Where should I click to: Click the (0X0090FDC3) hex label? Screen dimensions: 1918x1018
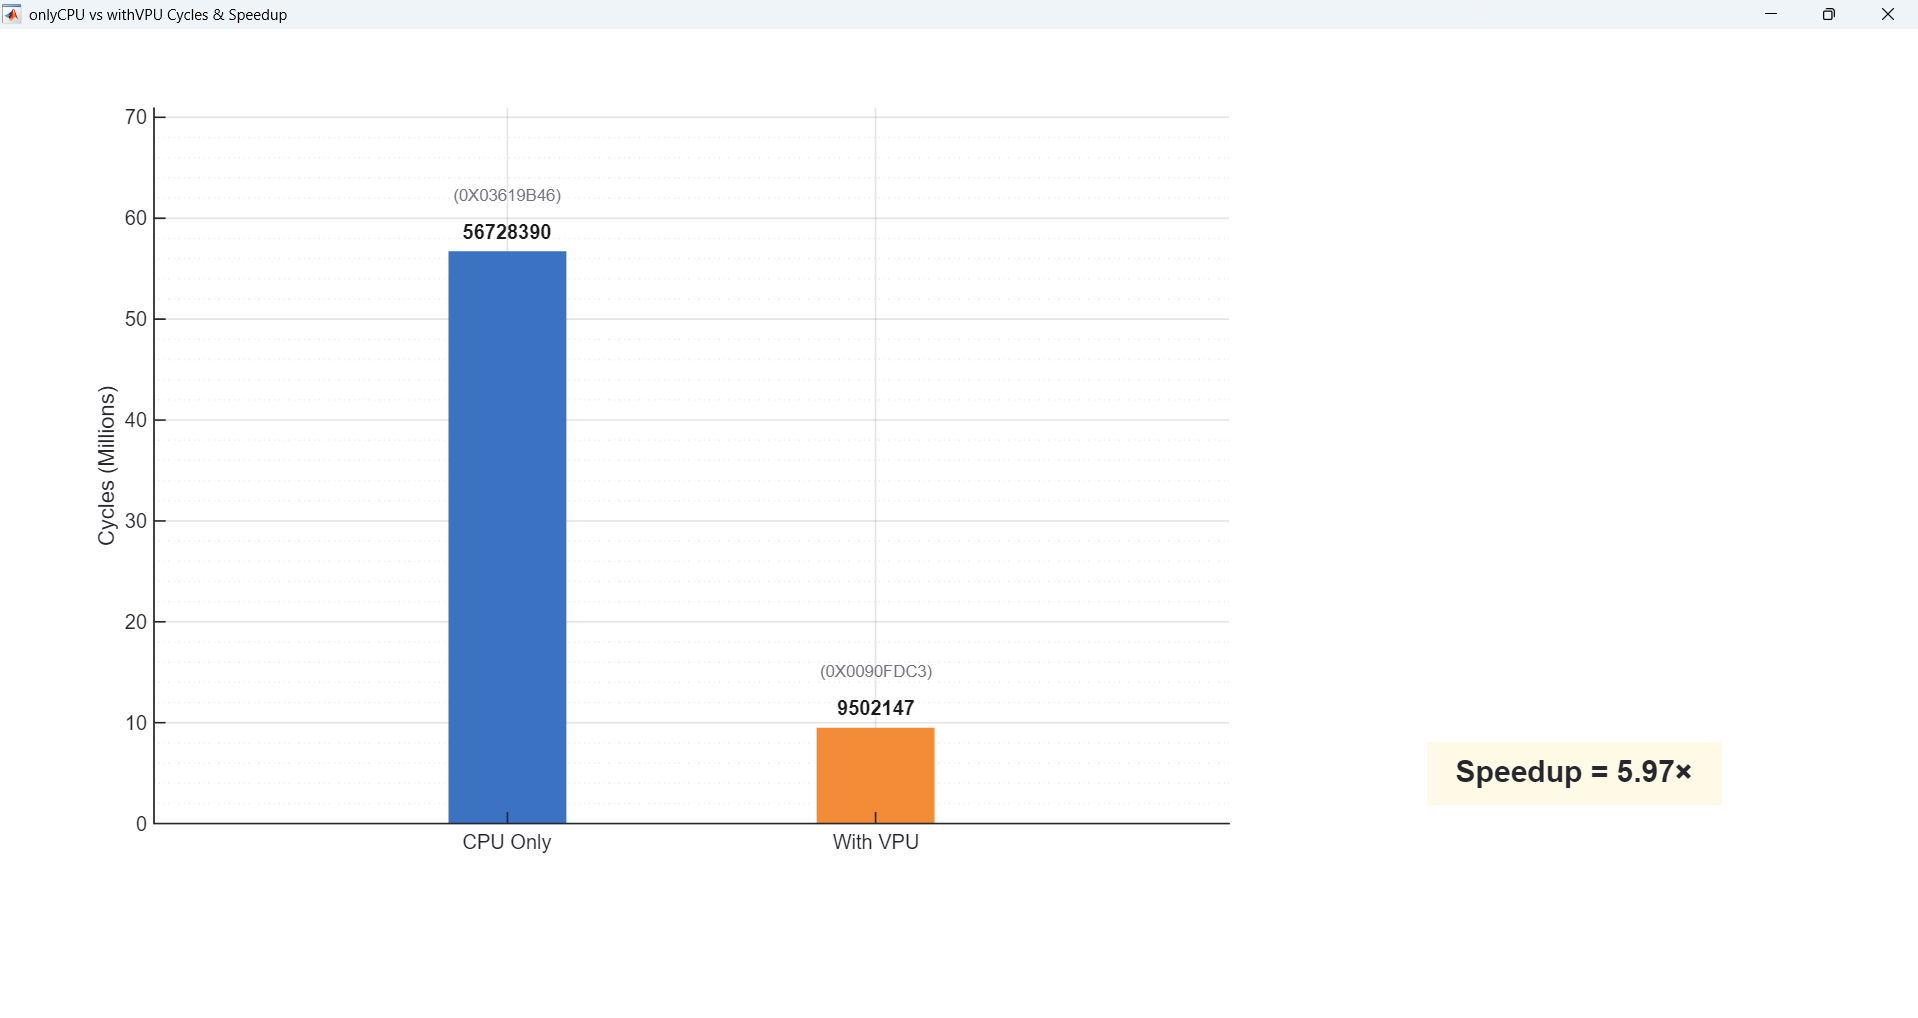tap(875, 671)
